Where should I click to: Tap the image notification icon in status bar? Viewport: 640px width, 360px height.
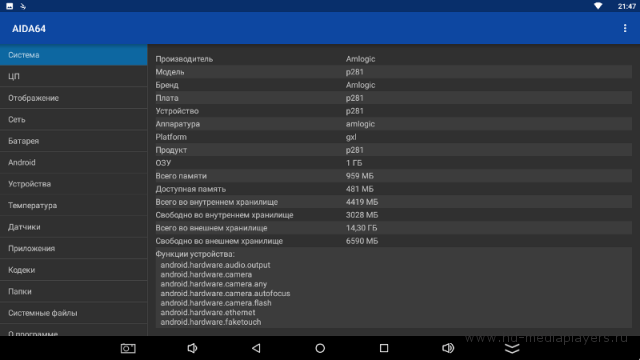click(9, 6)
